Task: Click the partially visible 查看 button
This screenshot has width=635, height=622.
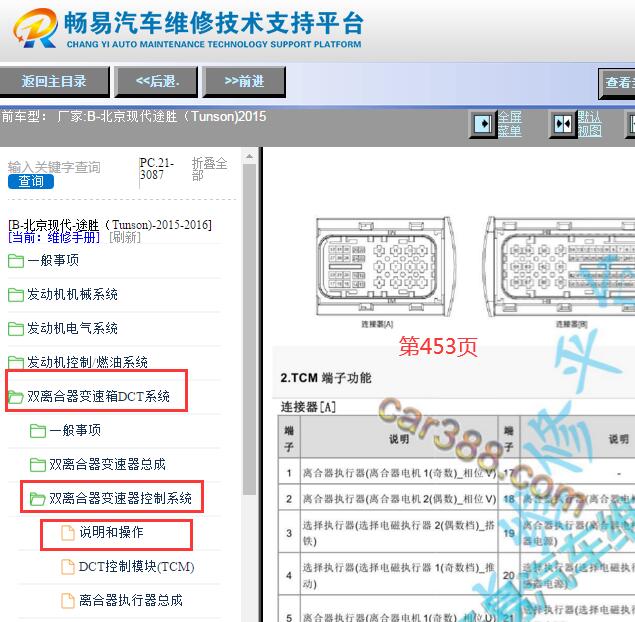Action: pos(616,83)
